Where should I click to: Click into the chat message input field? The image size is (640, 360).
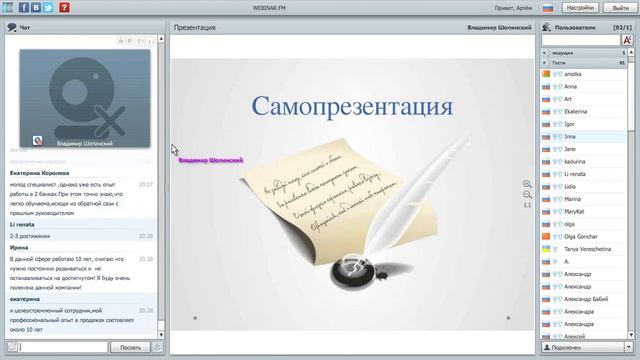pos(63,347)
